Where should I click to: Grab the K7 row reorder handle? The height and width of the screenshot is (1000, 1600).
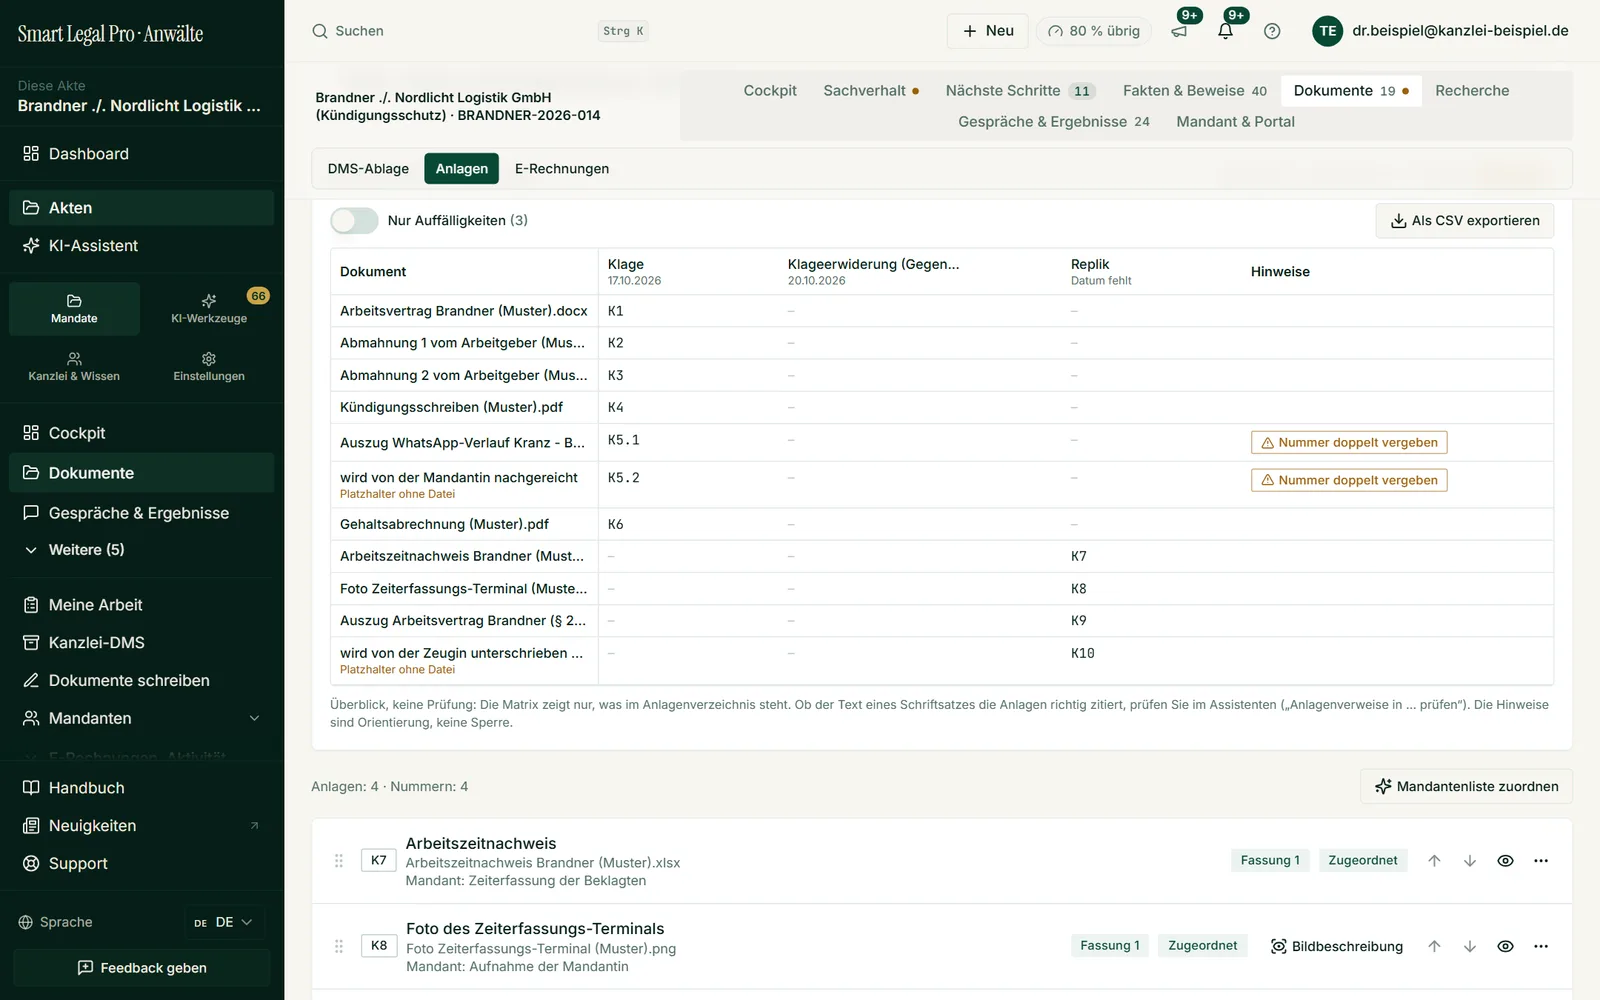pos(339,861)
